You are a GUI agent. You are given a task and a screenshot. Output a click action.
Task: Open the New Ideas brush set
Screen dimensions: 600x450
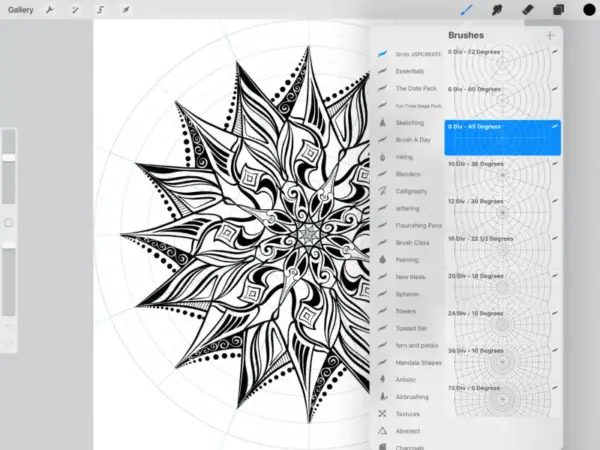(x=409, y=277)
